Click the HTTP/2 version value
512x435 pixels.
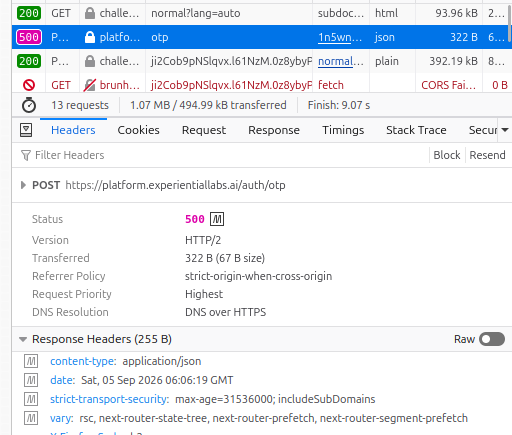pyautogui.click(x=203, y=240)
